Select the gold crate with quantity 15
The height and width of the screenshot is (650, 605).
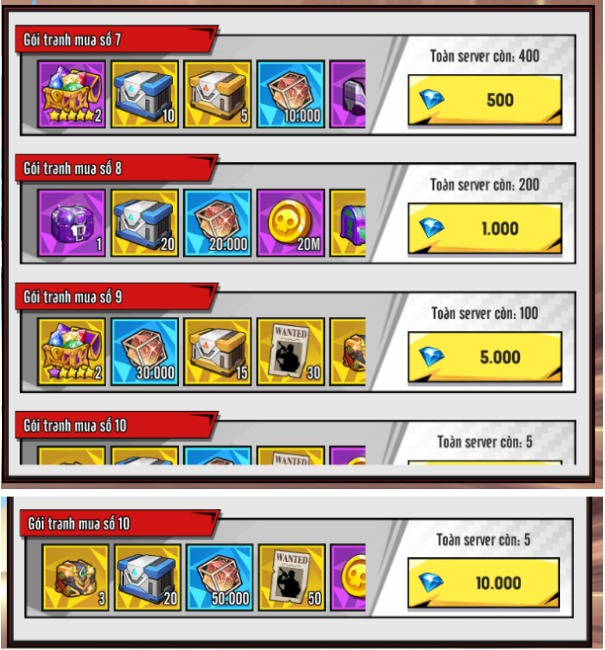(218, 352)
